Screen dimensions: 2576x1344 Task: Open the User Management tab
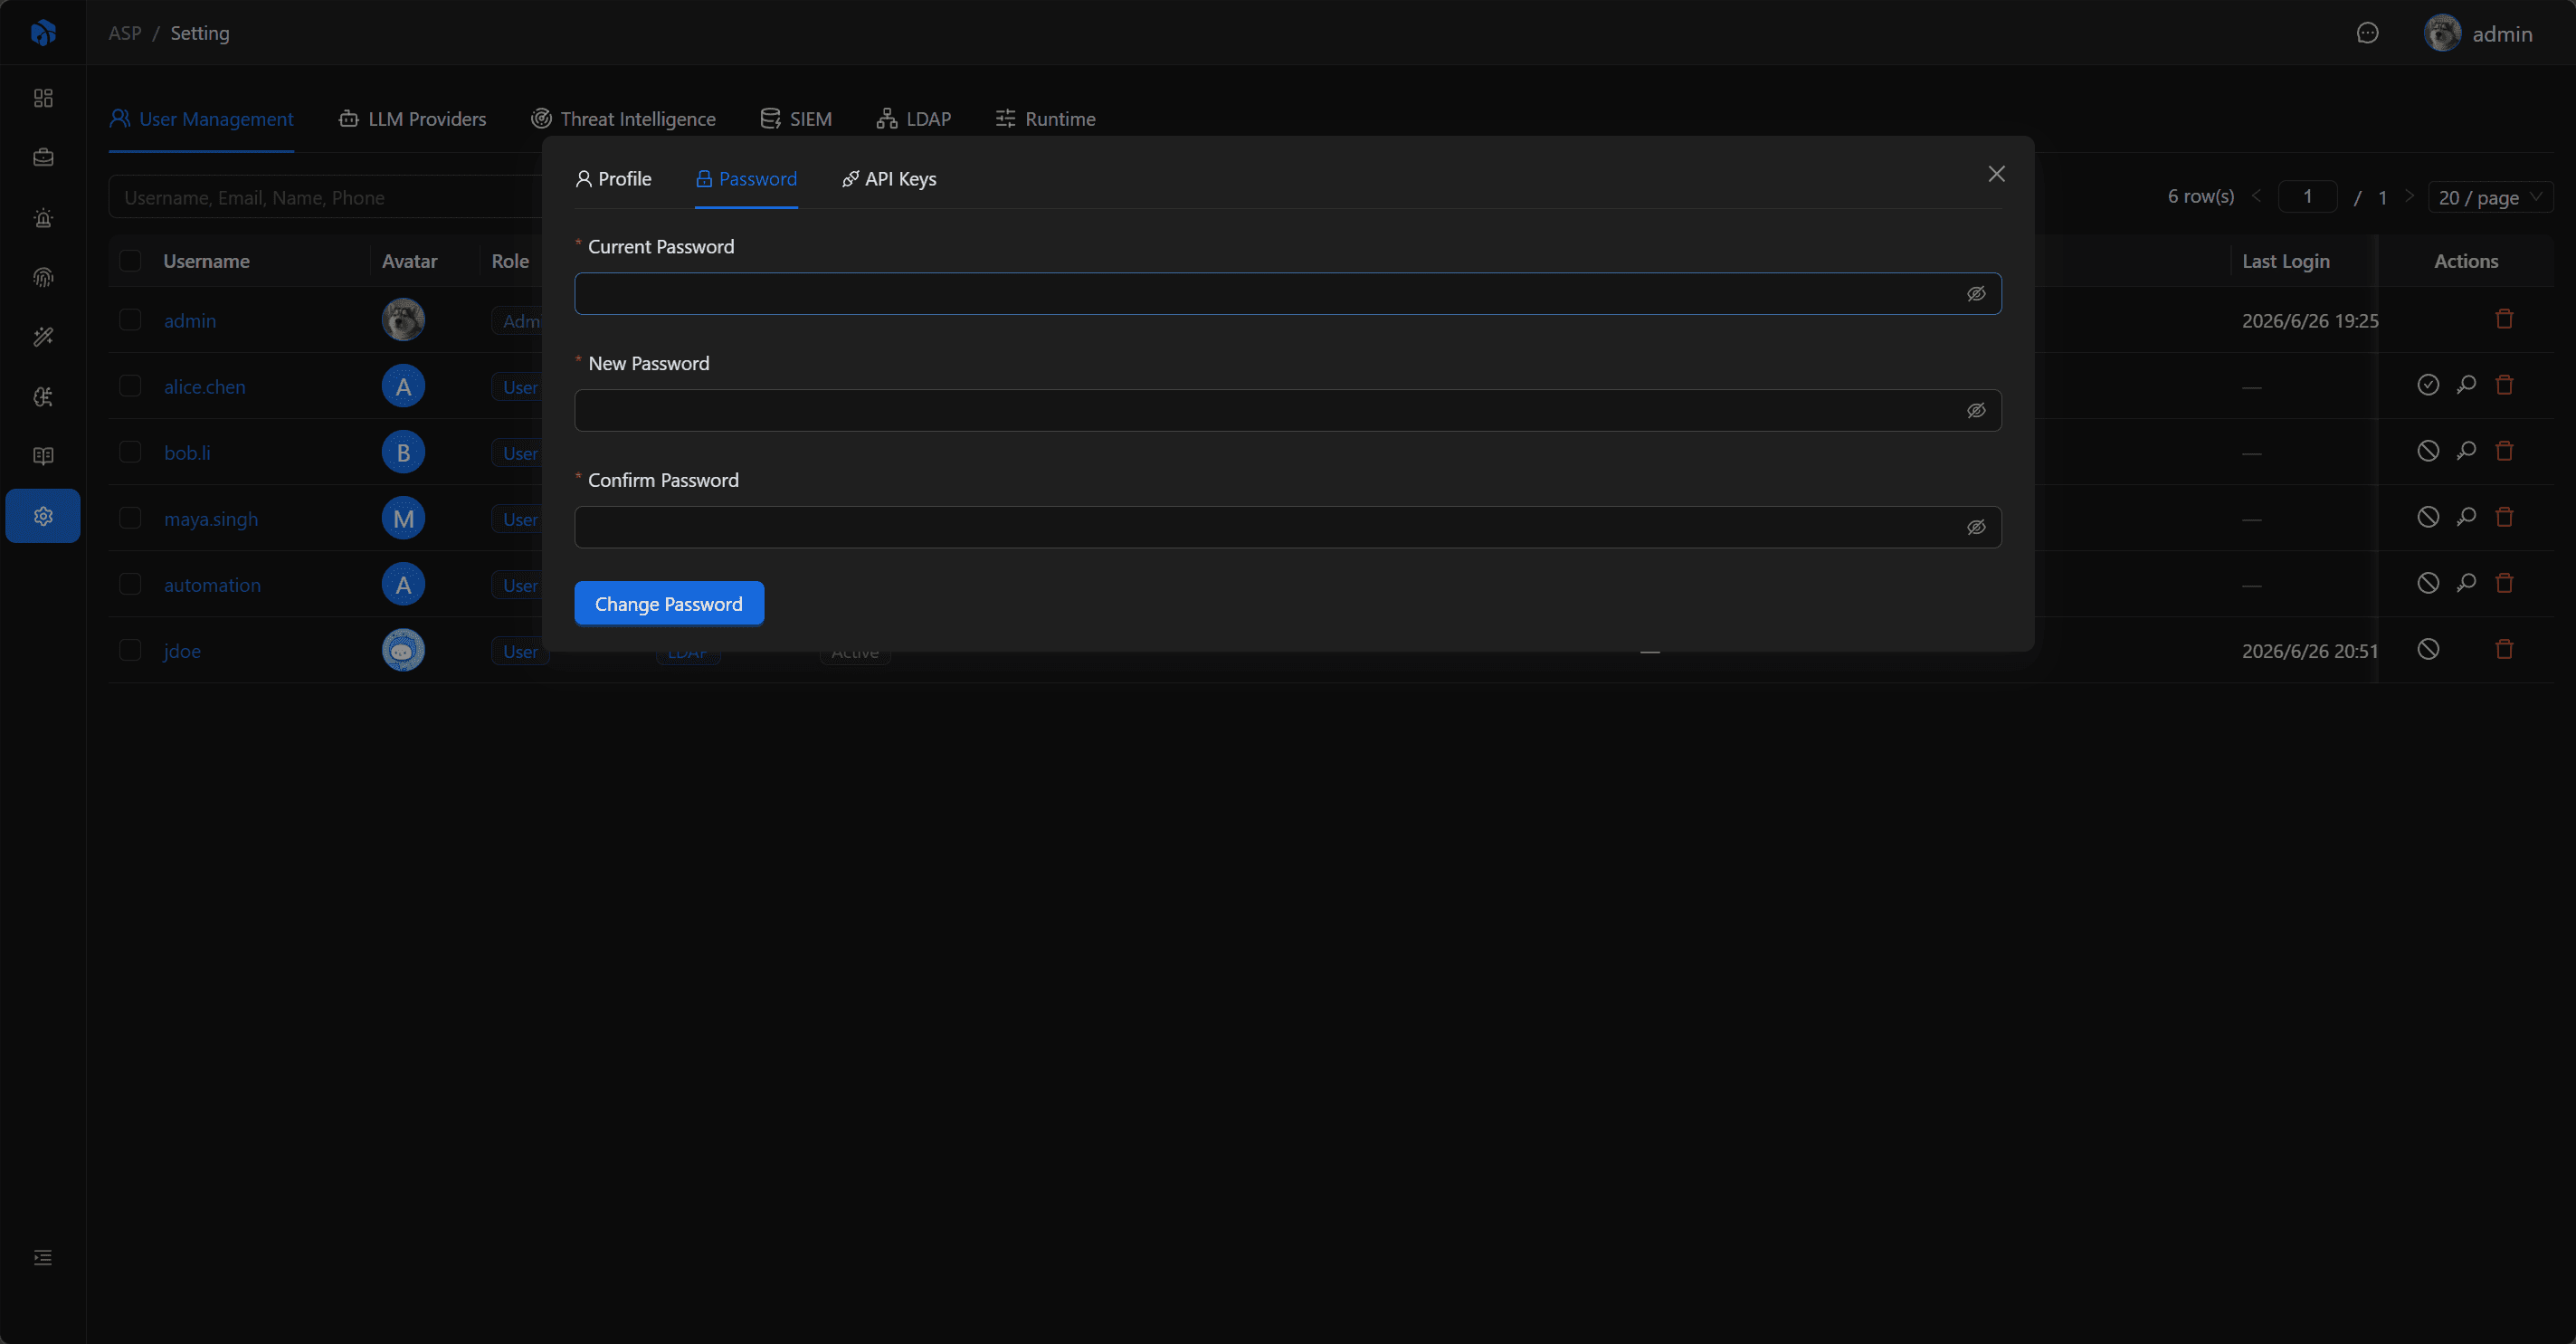pos(201,119)
